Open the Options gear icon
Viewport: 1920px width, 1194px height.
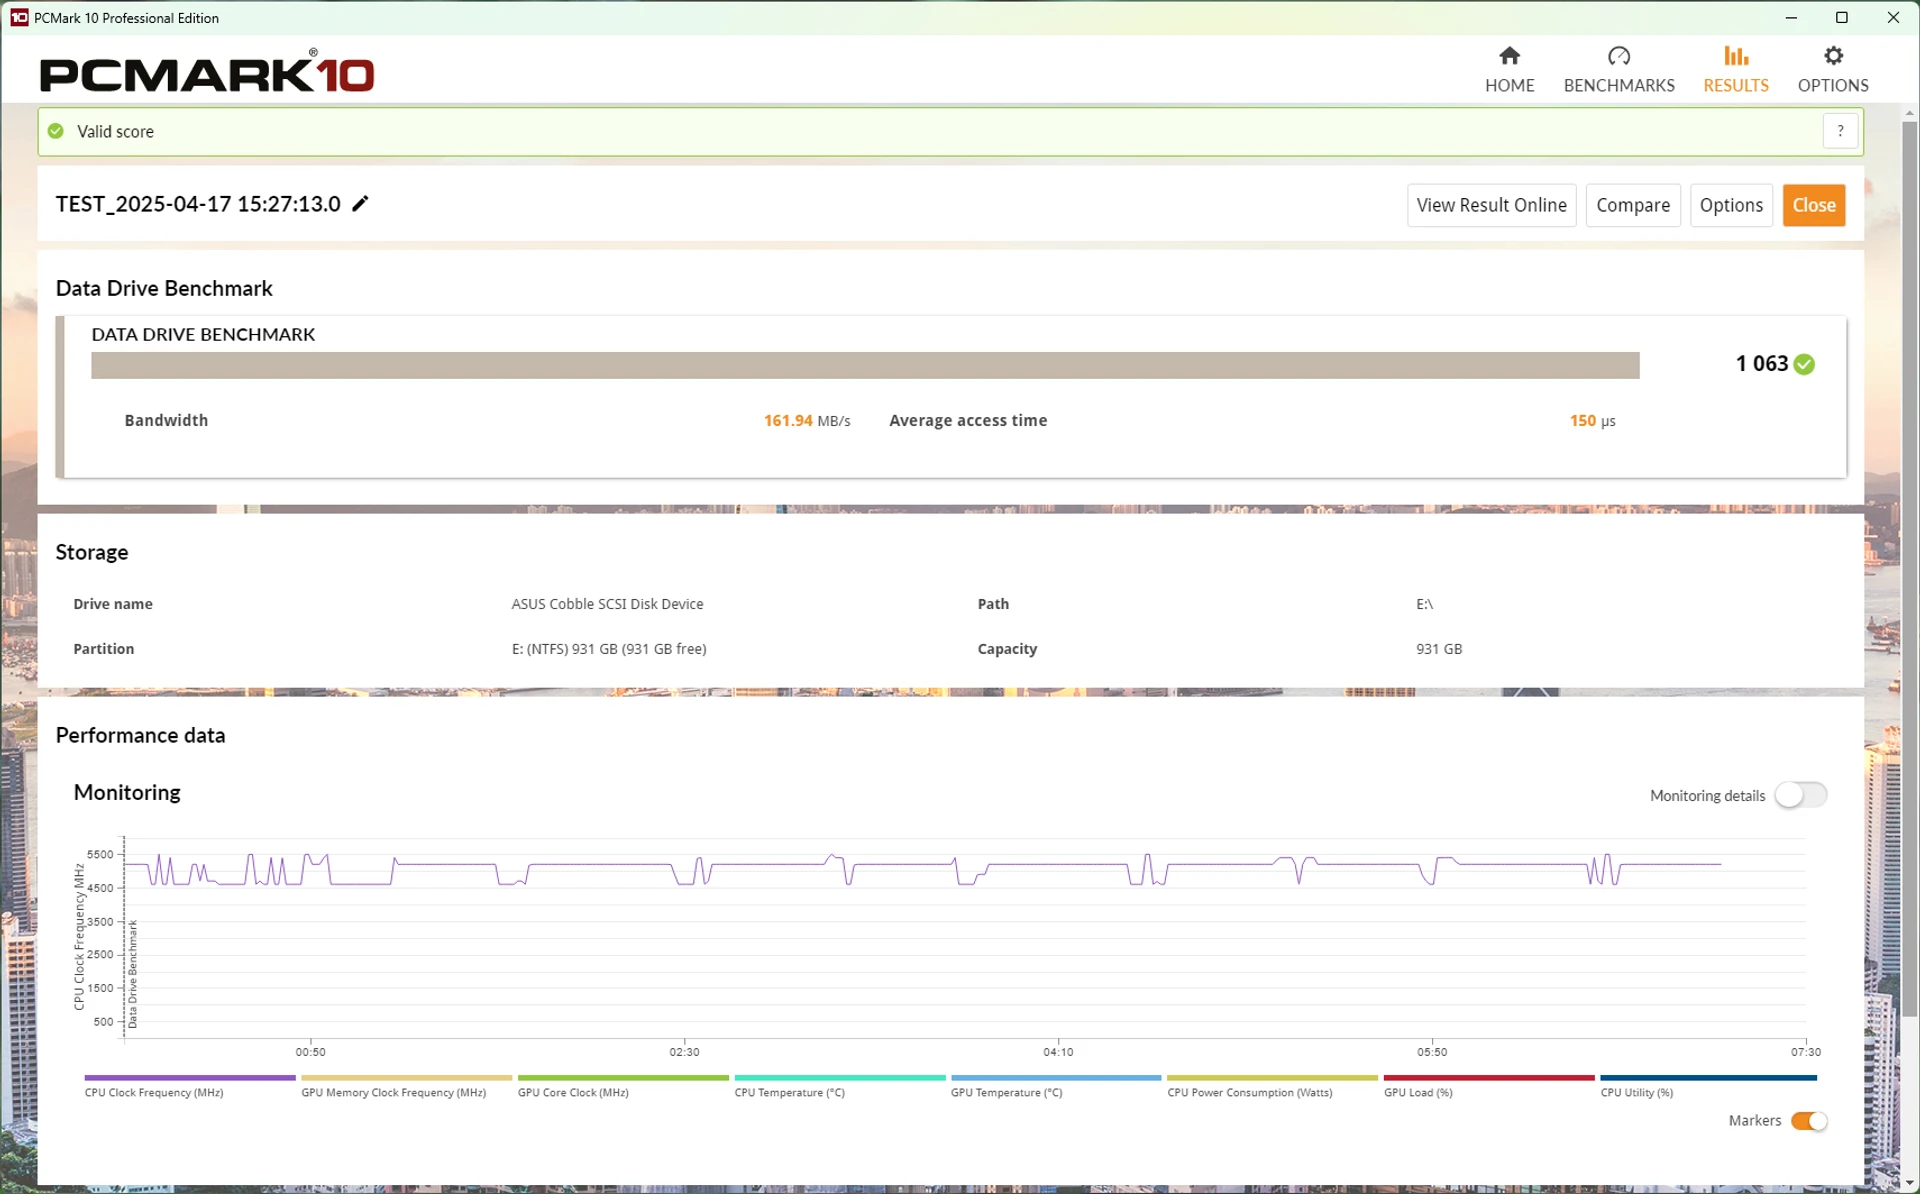click(1832, 56)
